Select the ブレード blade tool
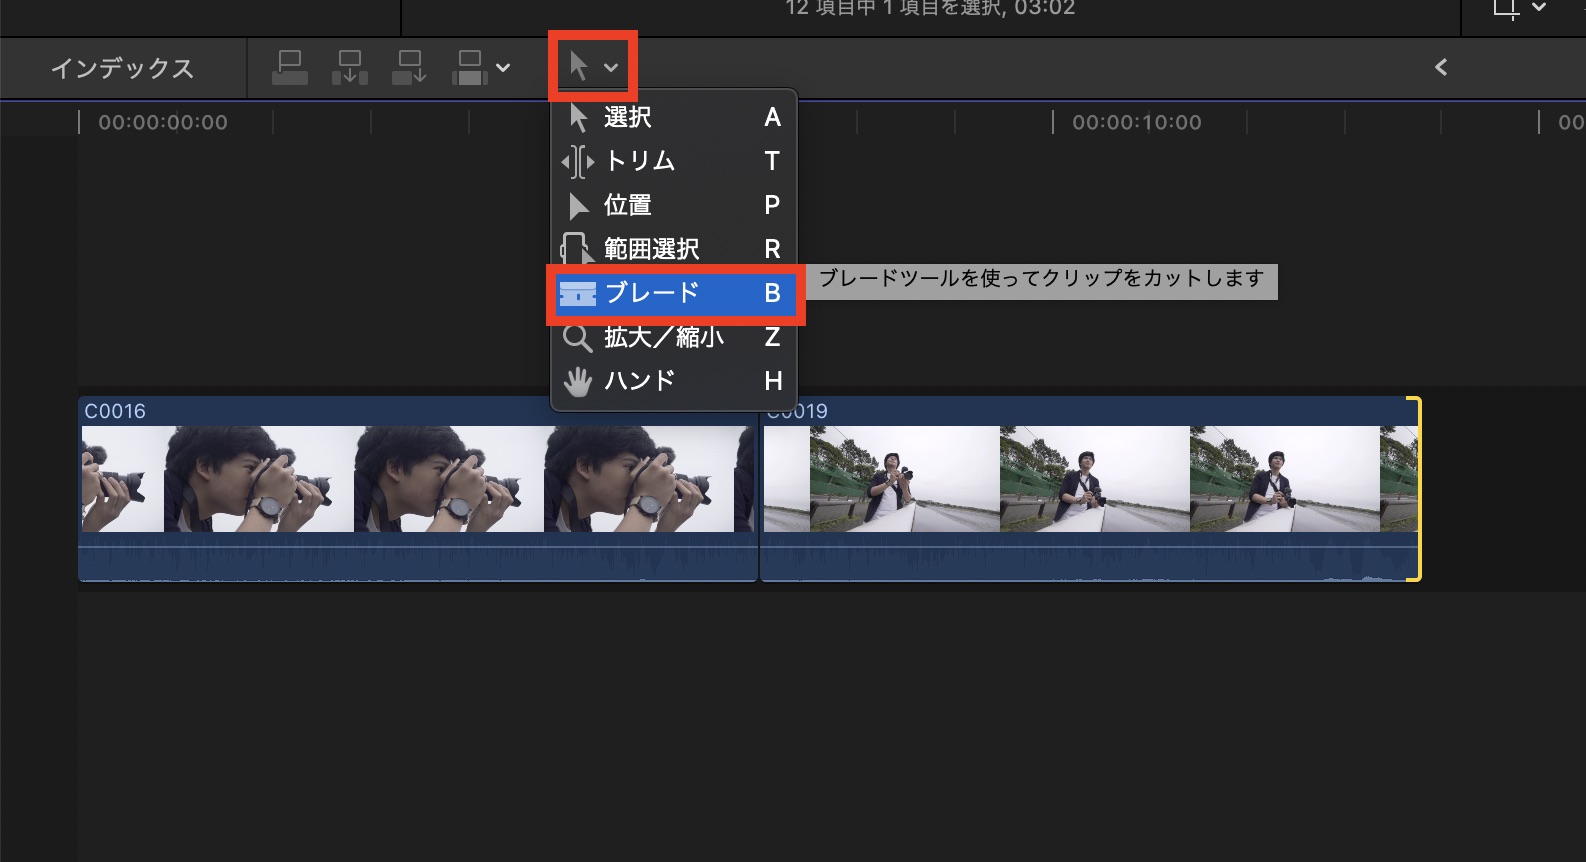This screenshot has width=1586, height=862. tap(675, 293)
